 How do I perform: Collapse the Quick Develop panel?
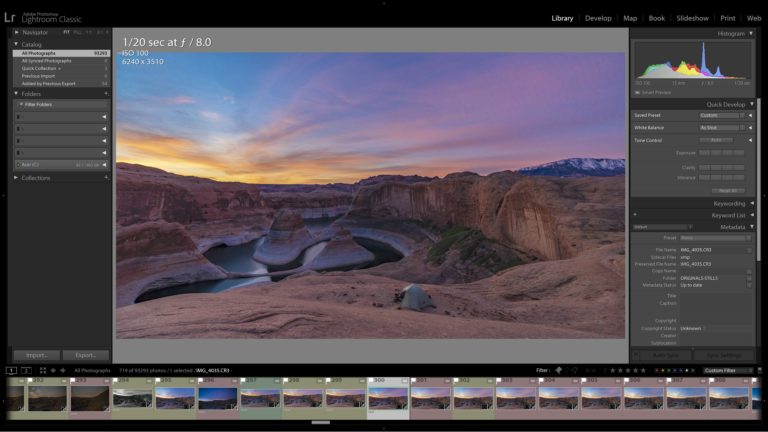(x=751, y=104)
